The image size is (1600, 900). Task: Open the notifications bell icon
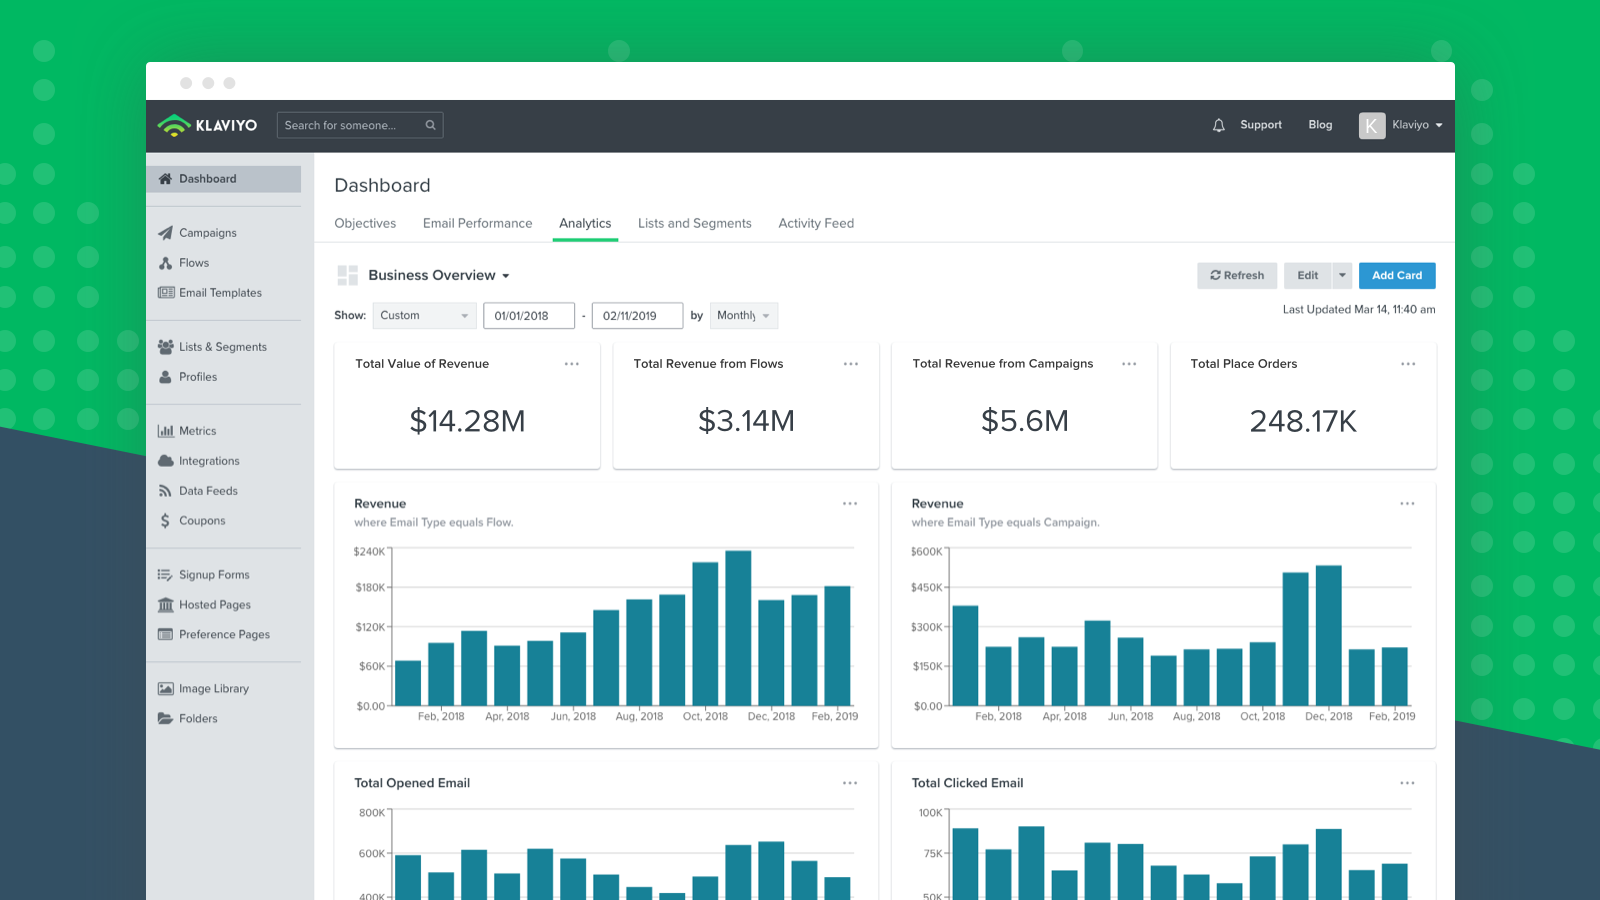coord(1218,125)
